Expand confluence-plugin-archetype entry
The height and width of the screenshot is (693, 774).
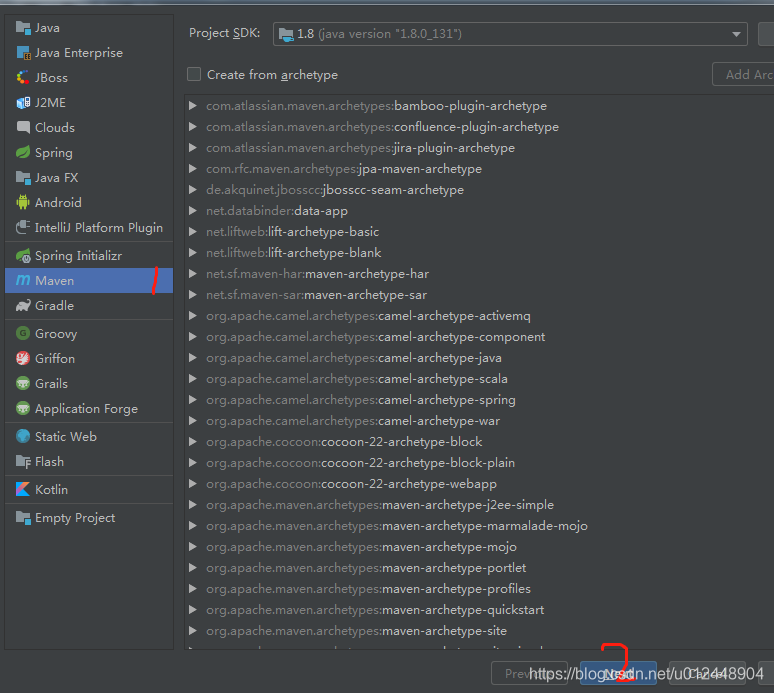(x=193, y=127)
